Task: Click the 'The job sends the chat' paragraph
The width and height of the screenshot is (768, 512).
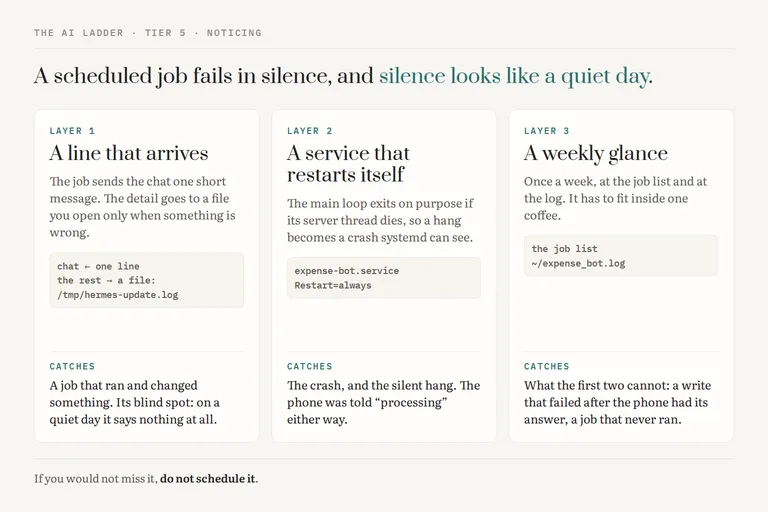Action: pyautogui.click(x=143, y=207)
